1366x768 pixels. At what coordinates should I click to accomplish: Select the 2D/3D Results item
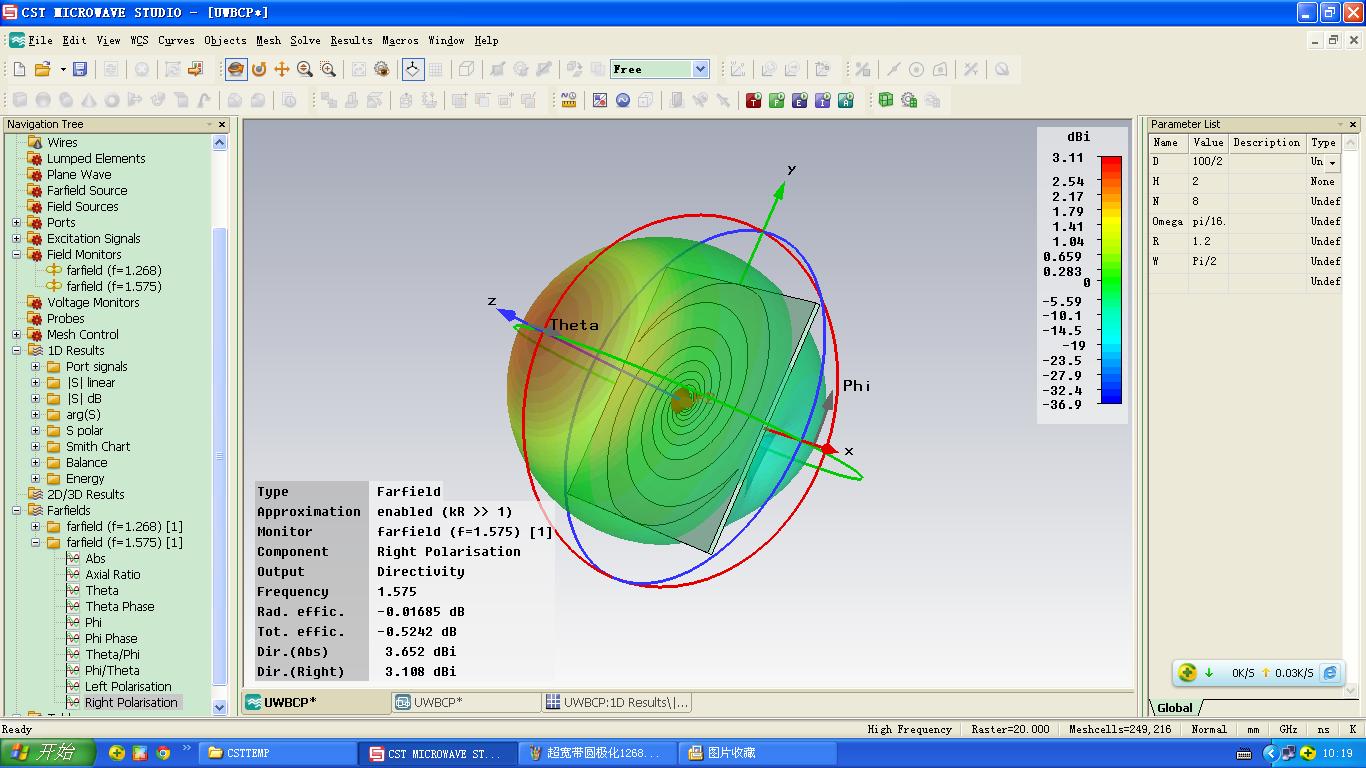coord(85,495)
